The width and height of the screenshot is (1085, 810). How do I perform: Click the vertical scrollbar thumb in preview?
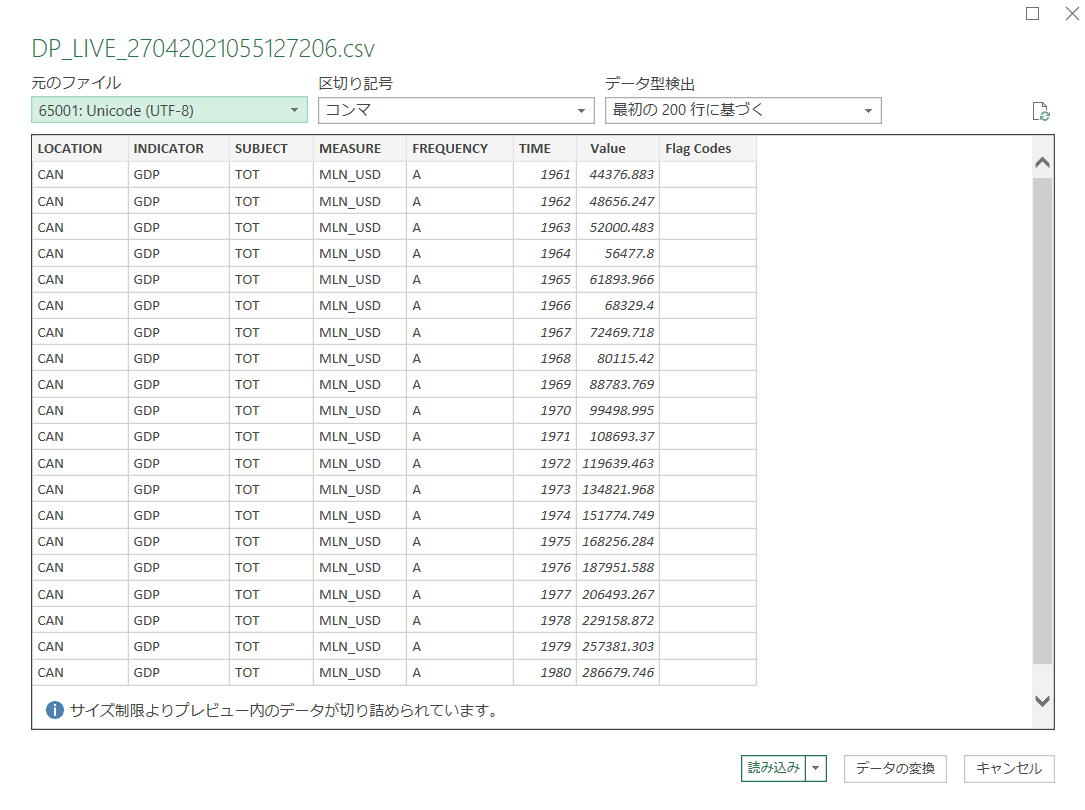pyautogui.click(x=1042, y=420)
